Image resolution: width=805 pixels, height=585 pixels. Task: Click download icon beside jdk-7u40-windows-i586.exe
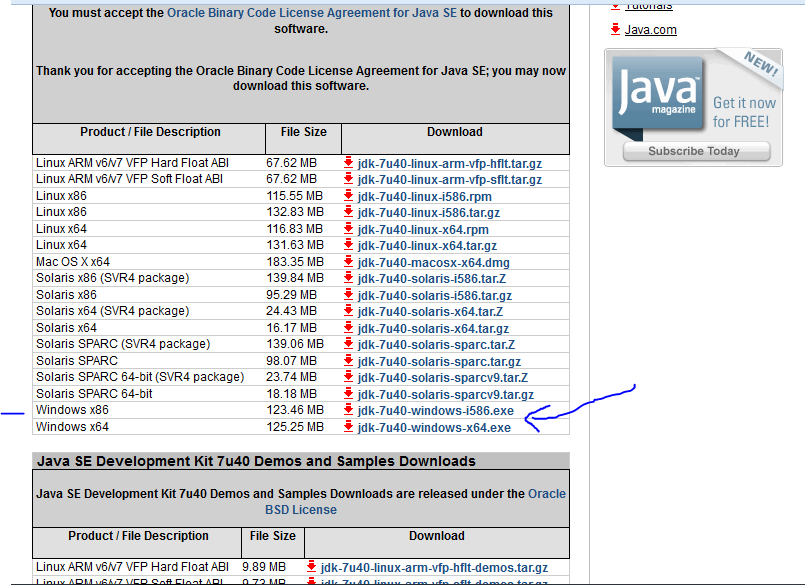point(348,410)
